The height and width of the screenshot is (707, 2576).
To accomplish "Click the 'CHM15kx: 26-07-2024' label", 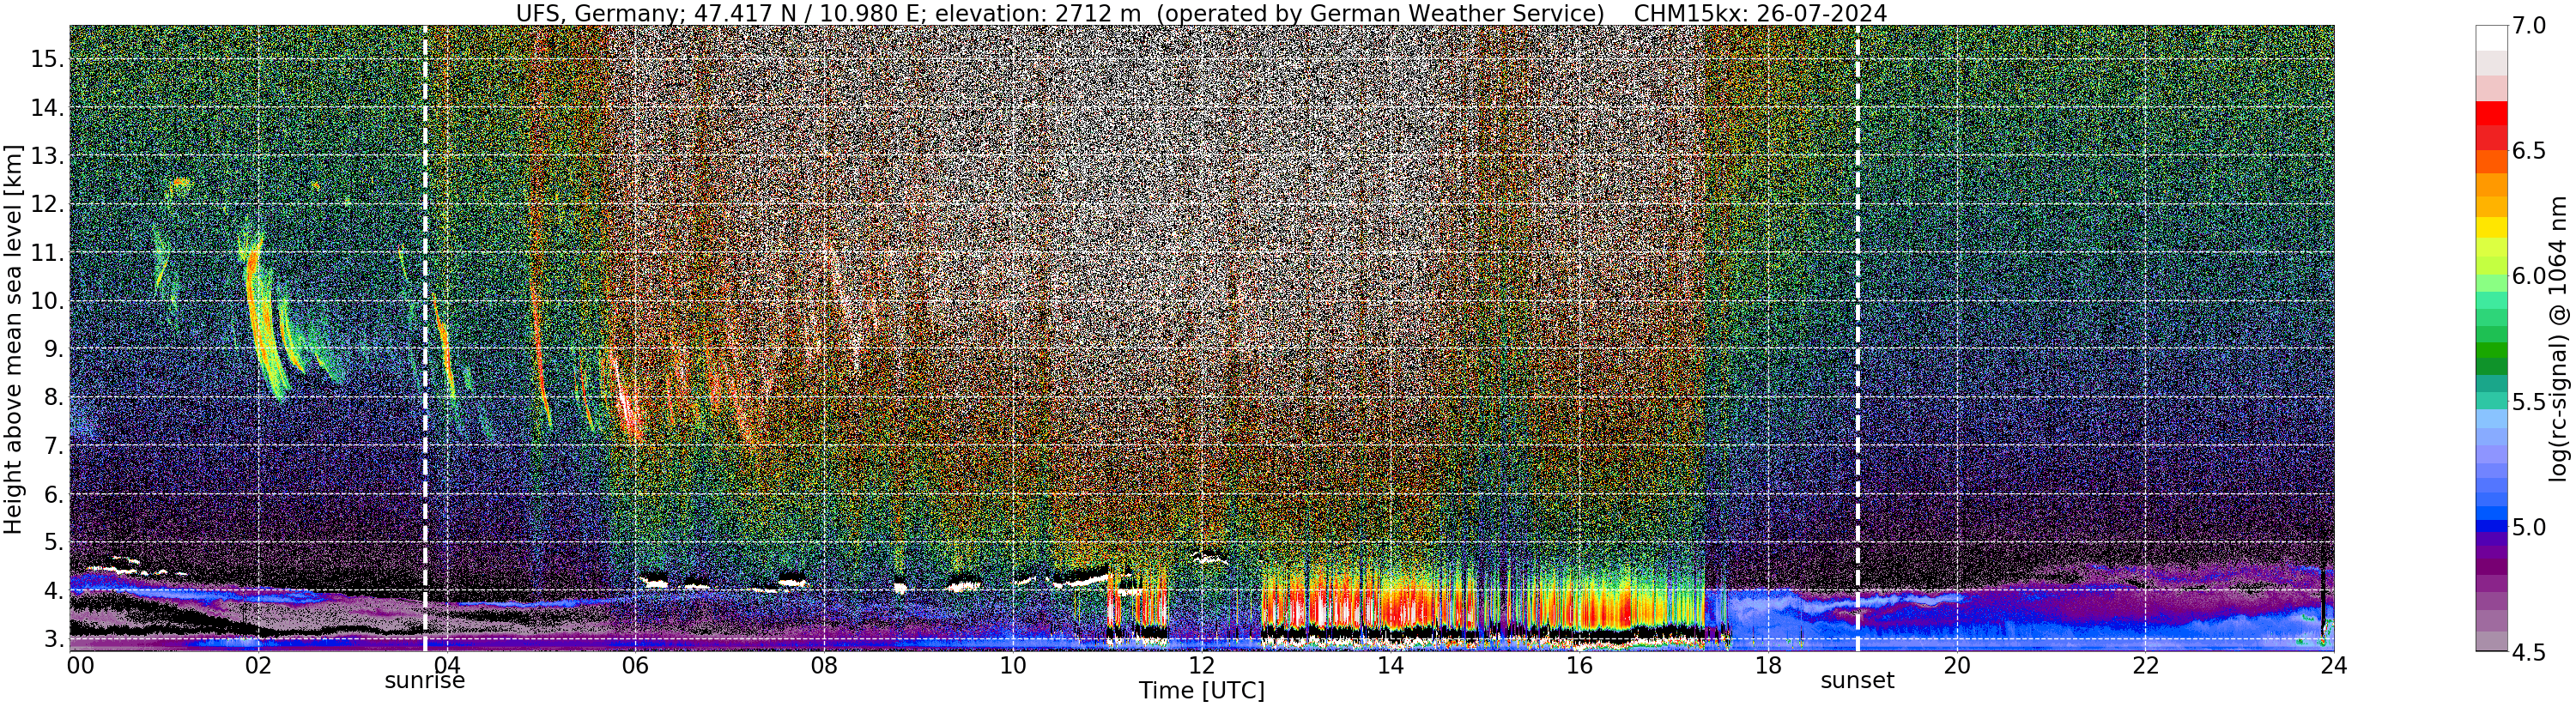I will click(x=1760, y=13).
